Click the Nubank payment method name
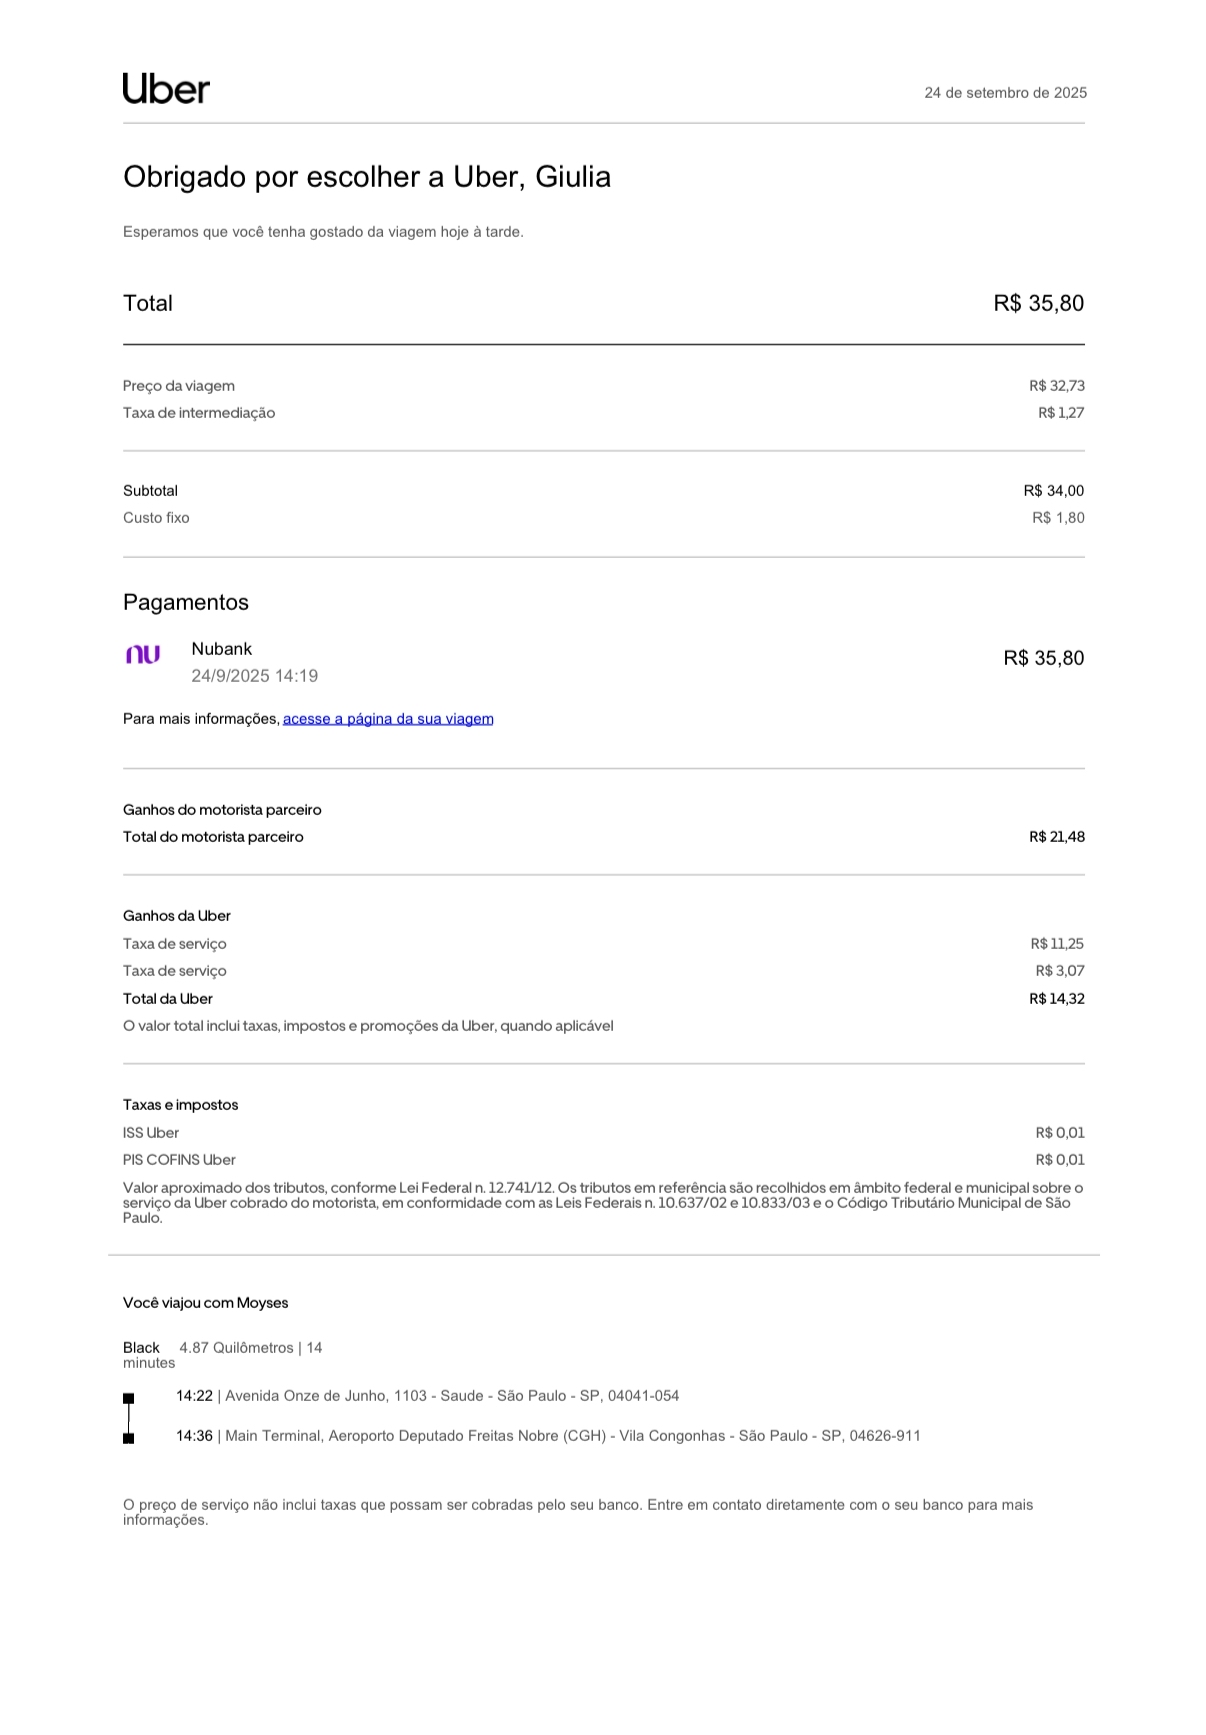Viewport: 1206px width, 1735px height. (222, 649)
